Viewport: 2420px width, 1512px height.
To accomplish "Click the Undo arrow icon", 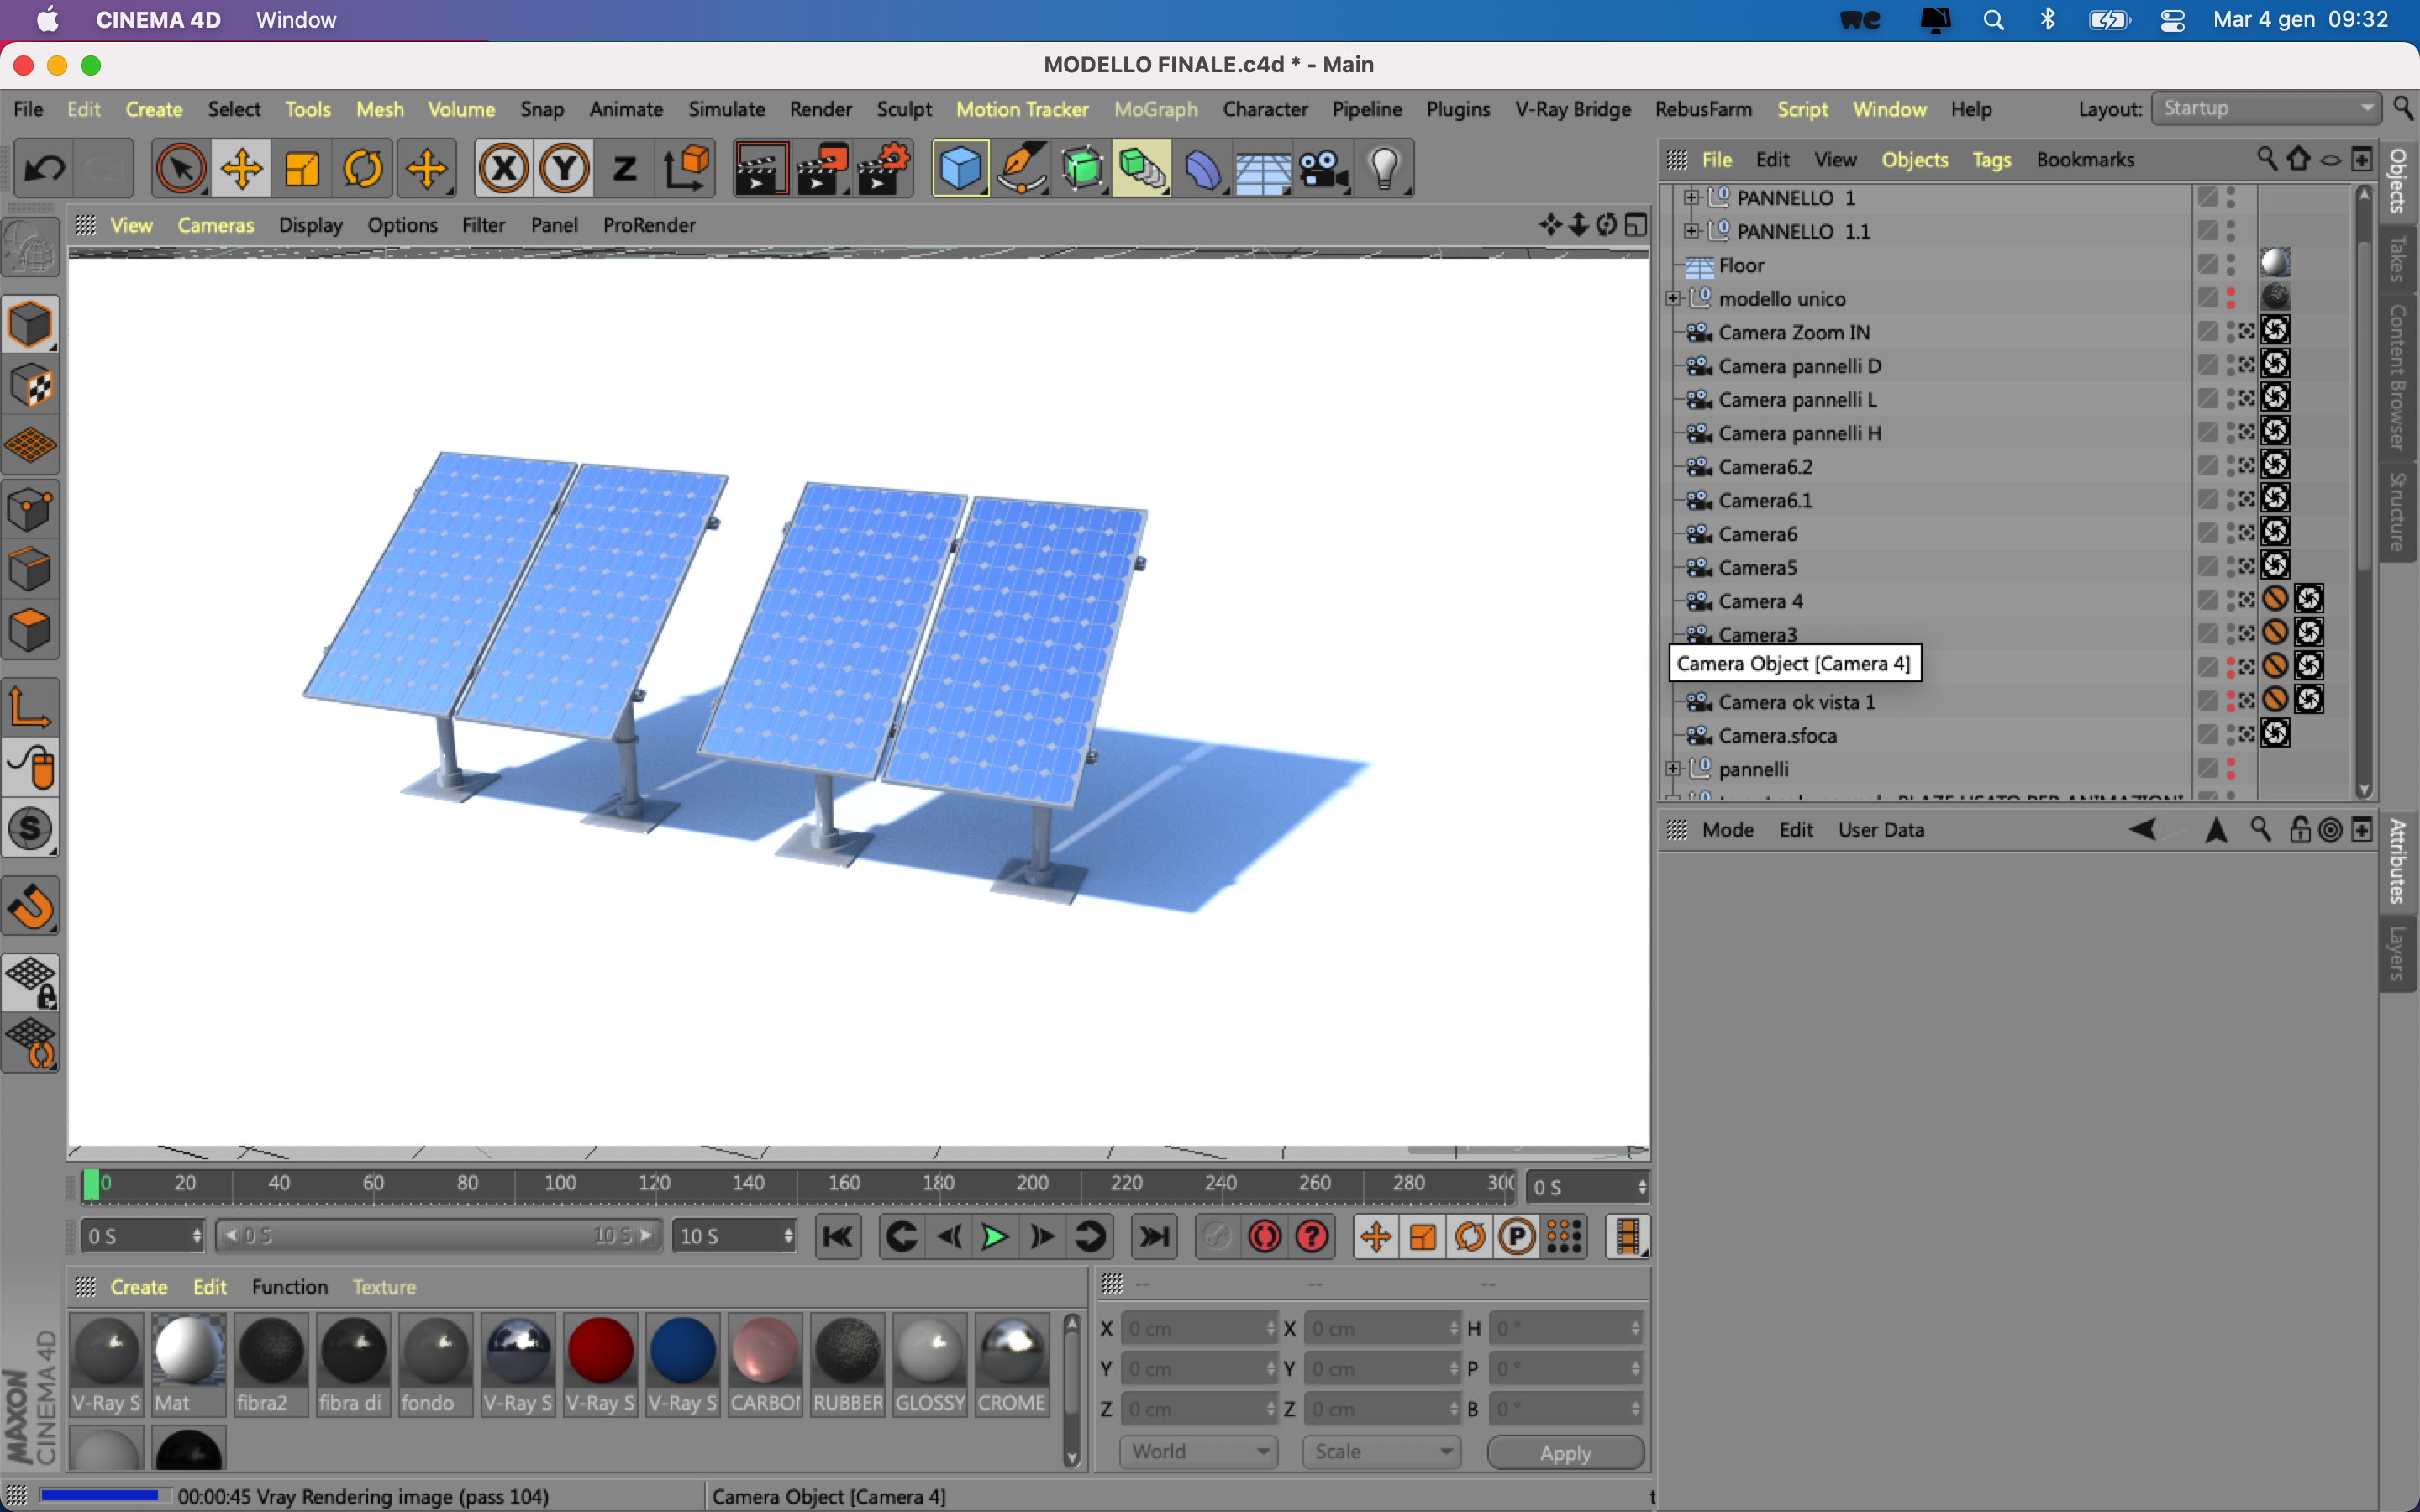I will [x=44, y=168].
